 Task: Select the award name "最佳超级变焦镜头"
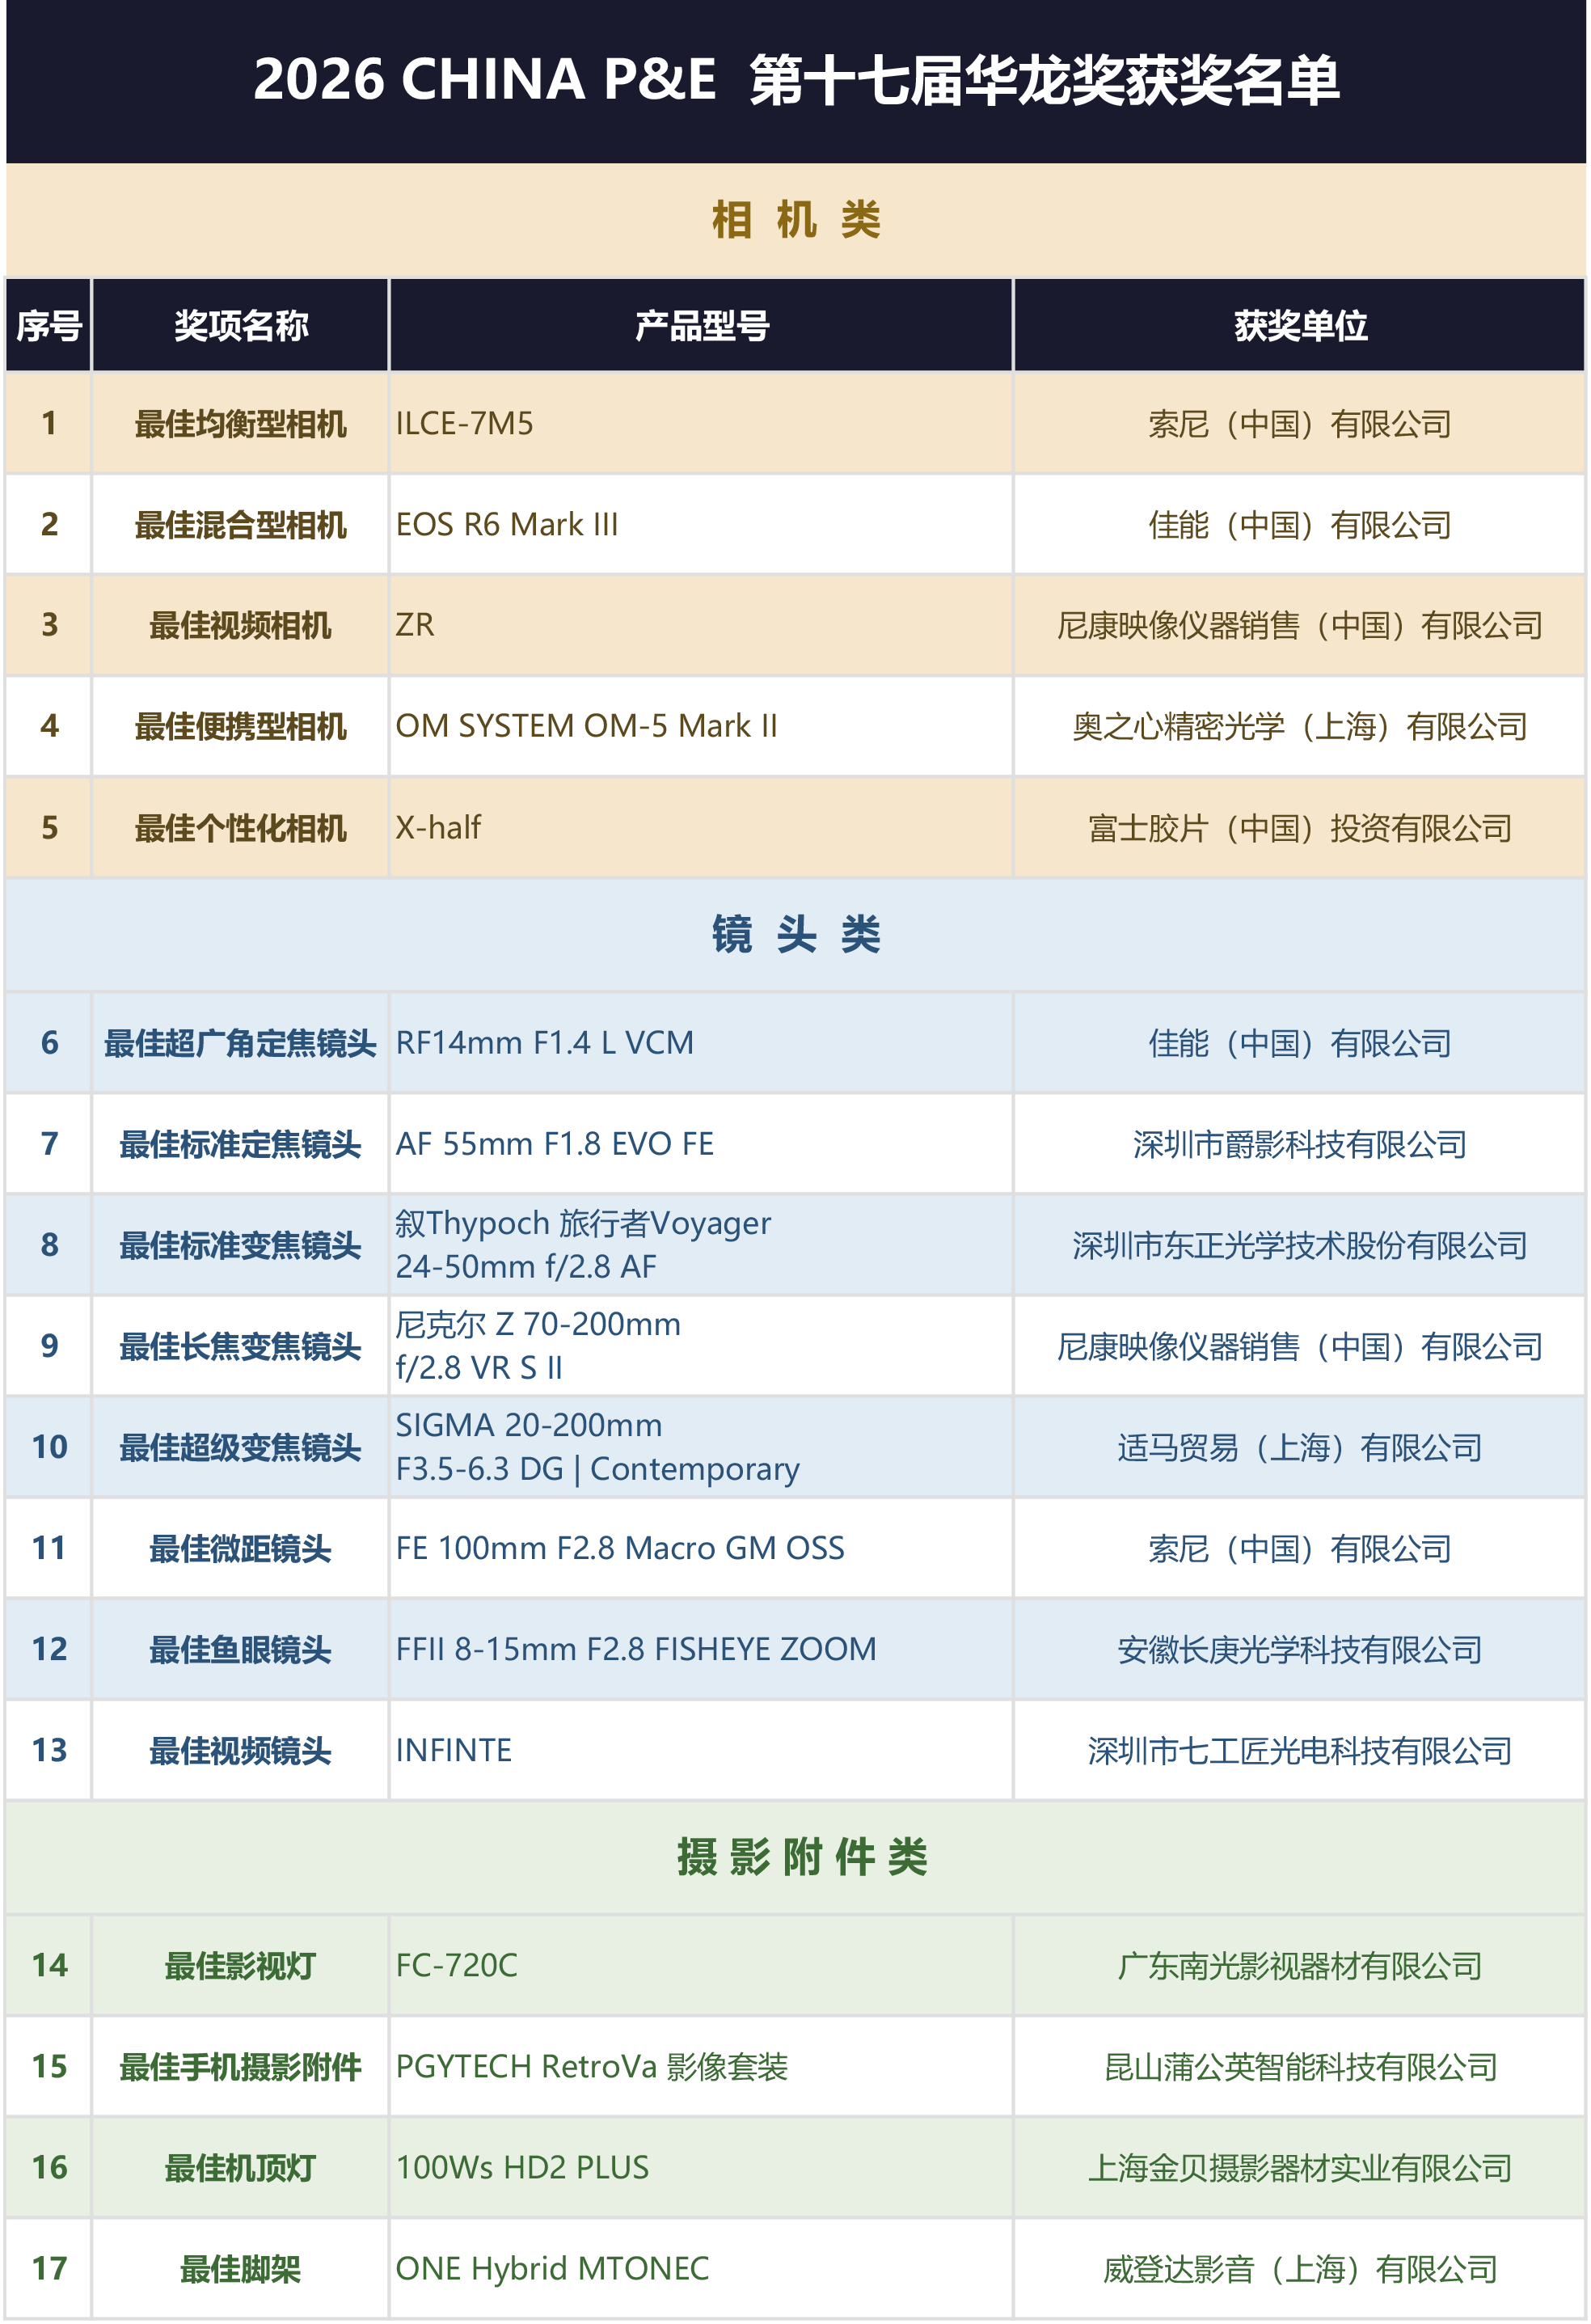click(x=241, y=1448)
